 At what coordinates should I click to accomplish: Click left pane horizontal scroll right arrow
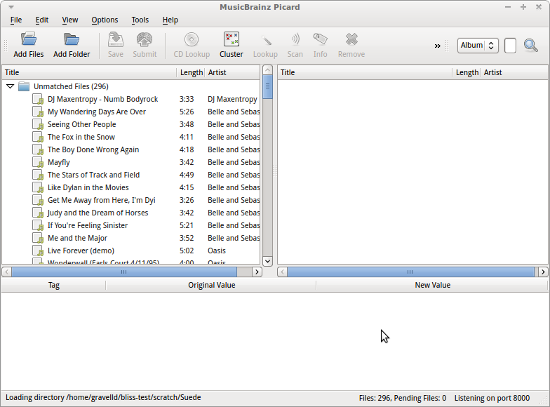pos(257,272)
